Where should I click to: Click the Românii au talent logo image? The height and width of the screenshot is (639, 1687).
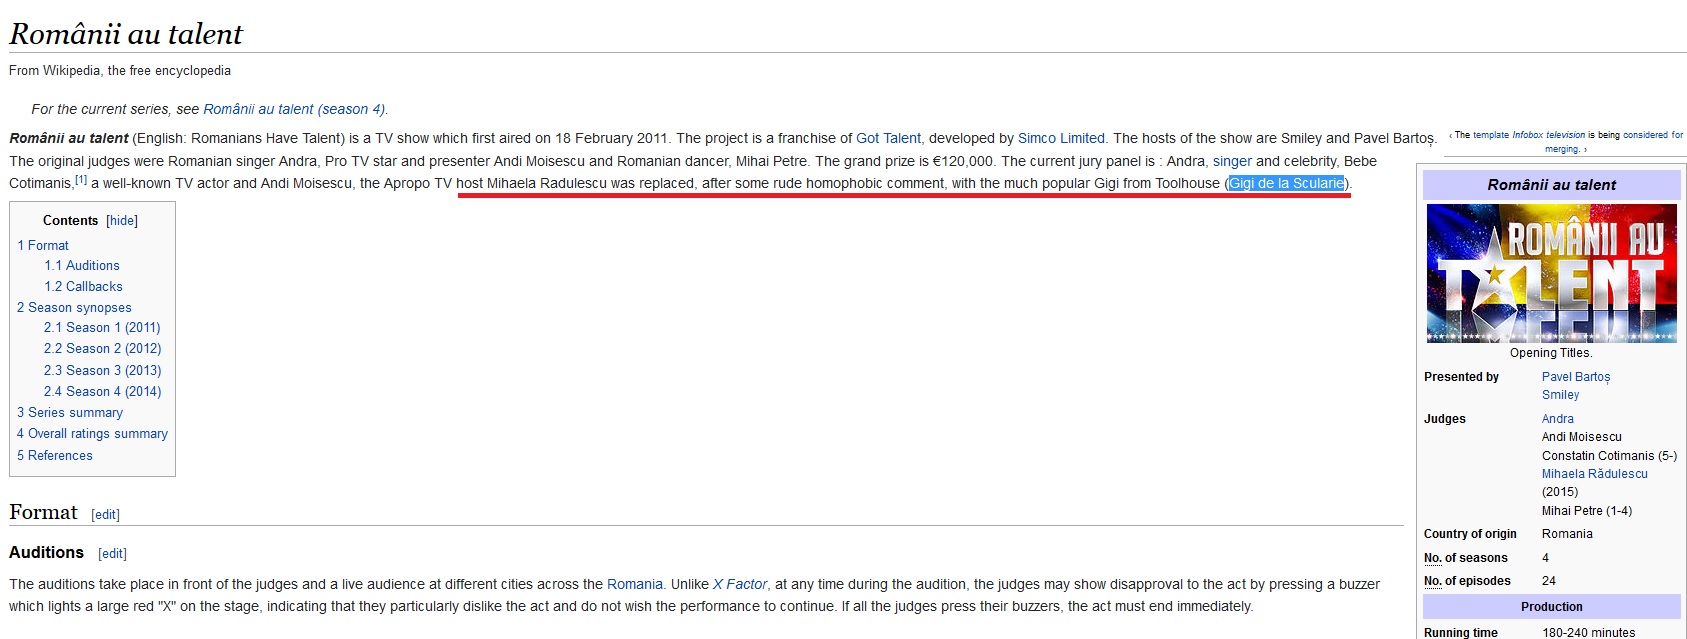[x=1551, y=273]
